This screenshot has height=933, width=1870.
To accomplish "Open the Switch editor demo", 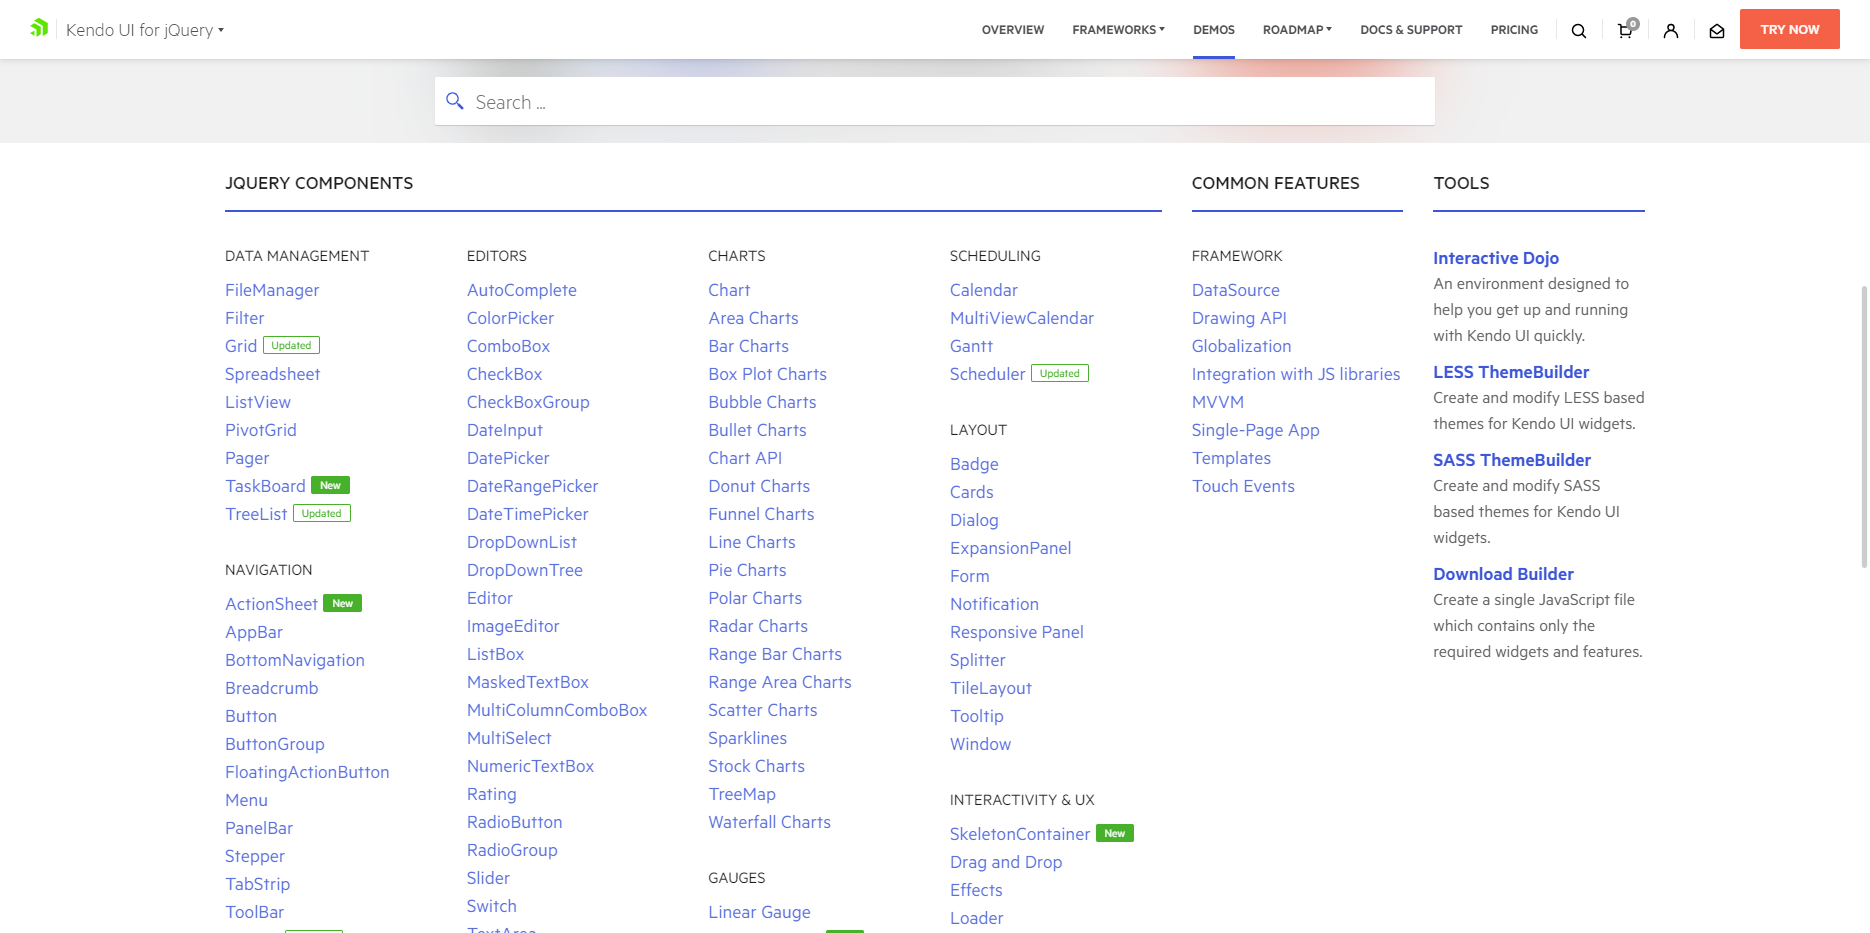I will (492, 906).
